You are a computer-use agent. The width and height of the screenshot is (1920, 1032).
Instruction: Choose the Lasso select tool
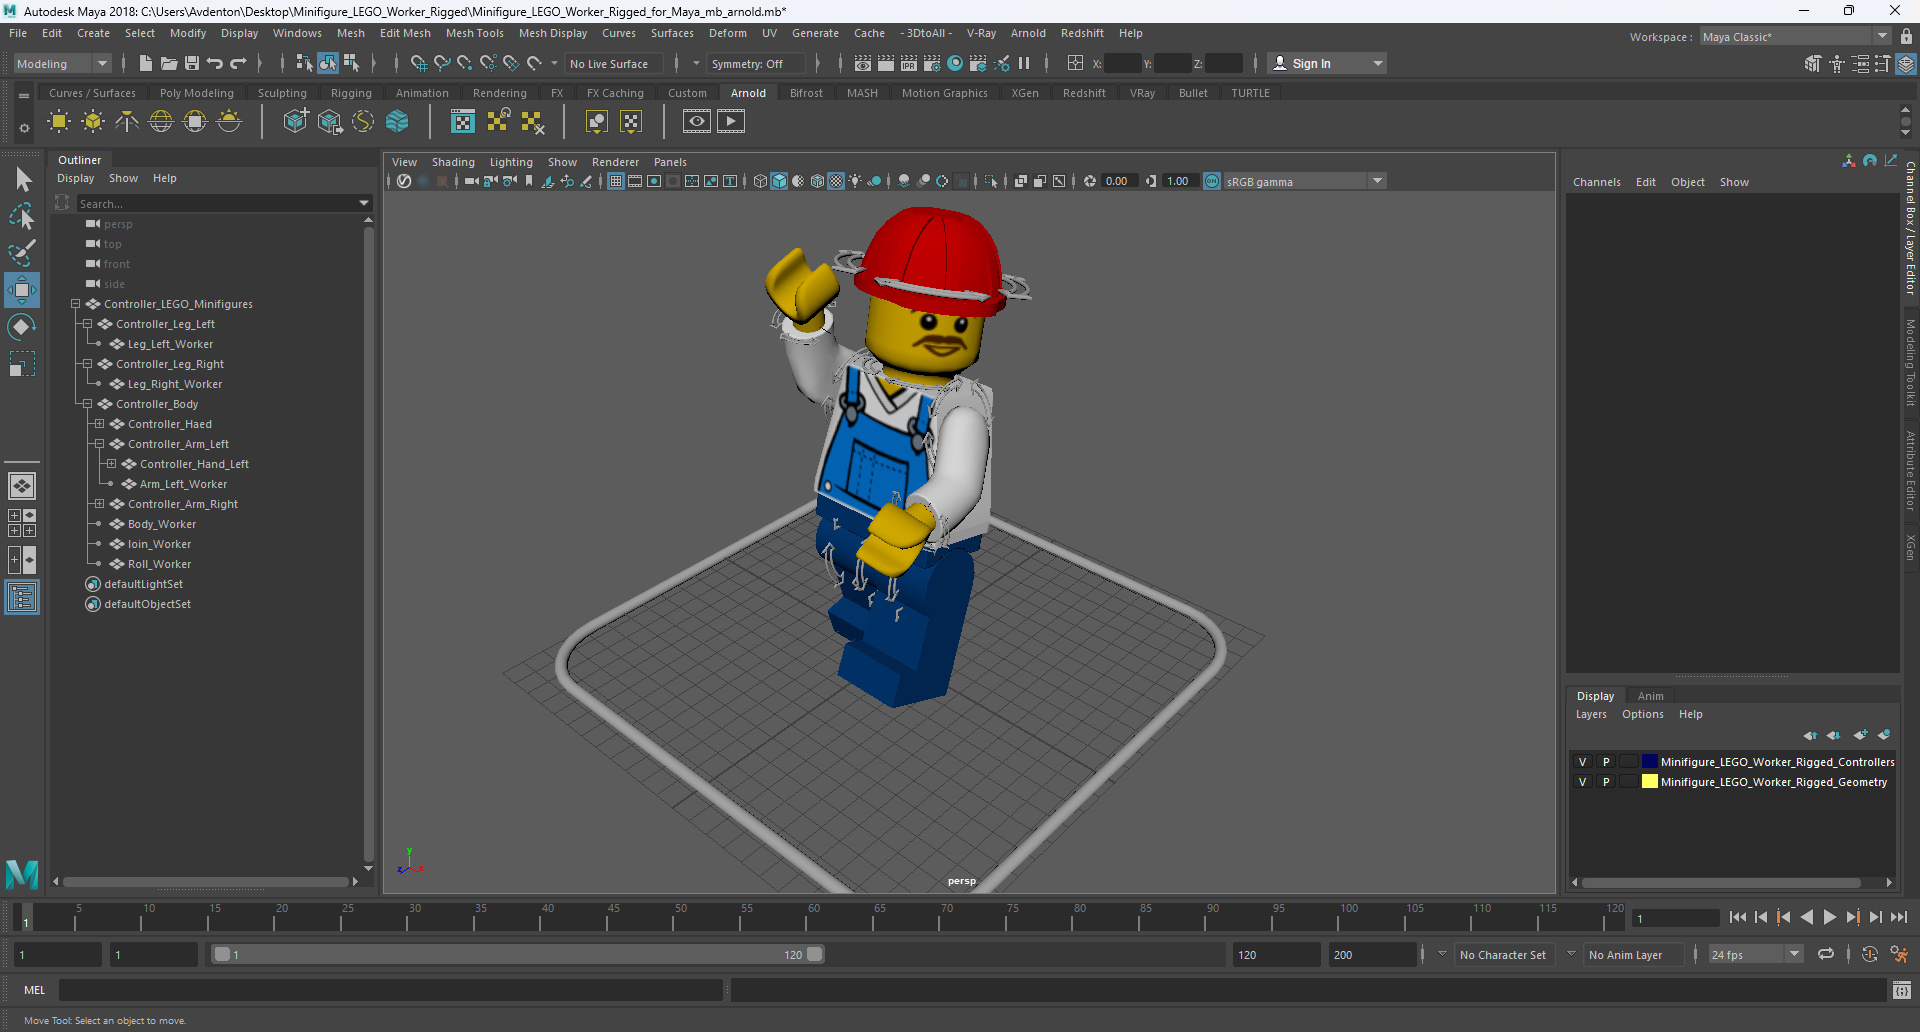(22, 216)
